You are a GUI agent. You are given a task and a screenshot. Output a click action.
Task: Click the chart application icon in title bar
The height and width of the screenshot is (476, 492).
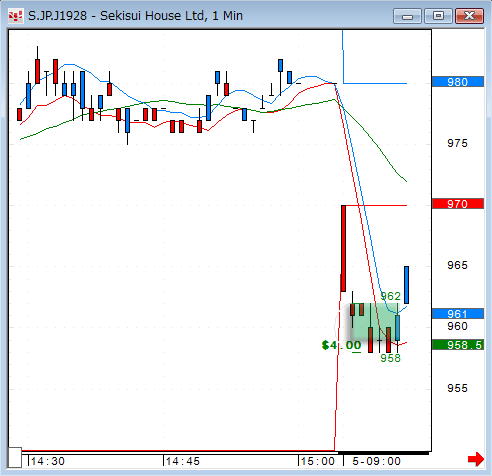pos(15,16)
